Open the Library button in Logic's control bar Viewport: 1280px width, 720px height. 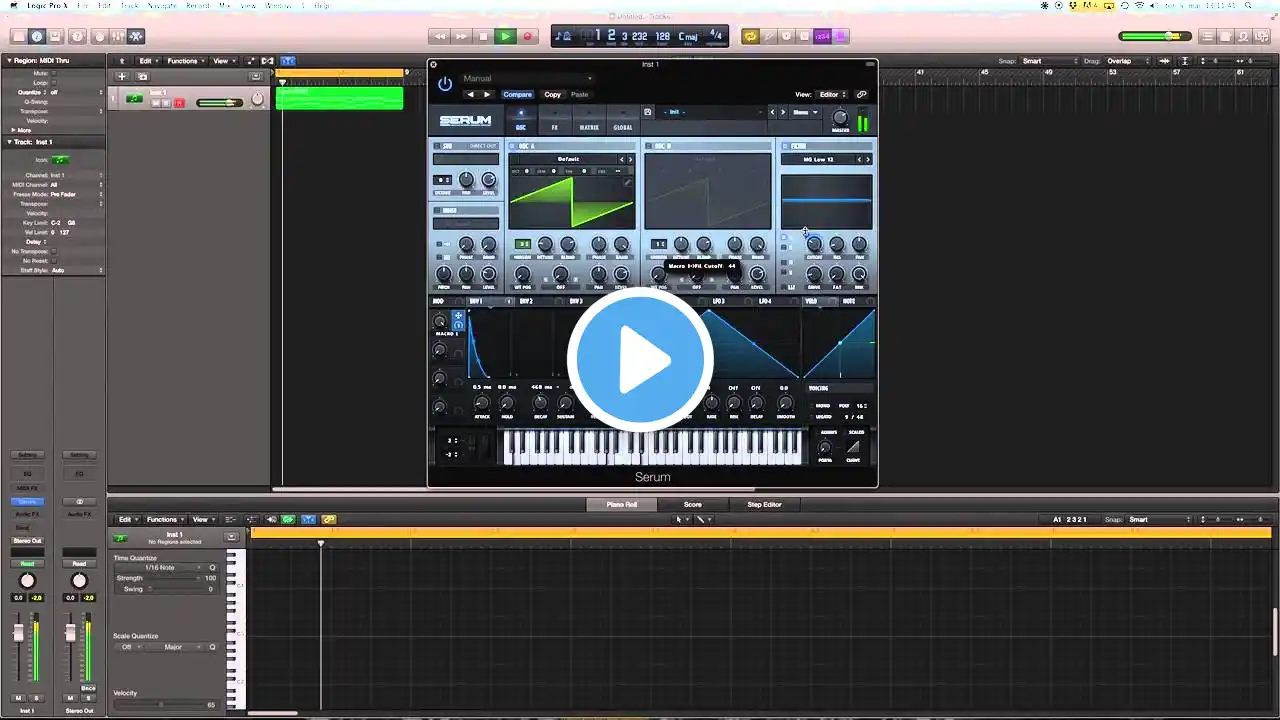click(18, 37)
